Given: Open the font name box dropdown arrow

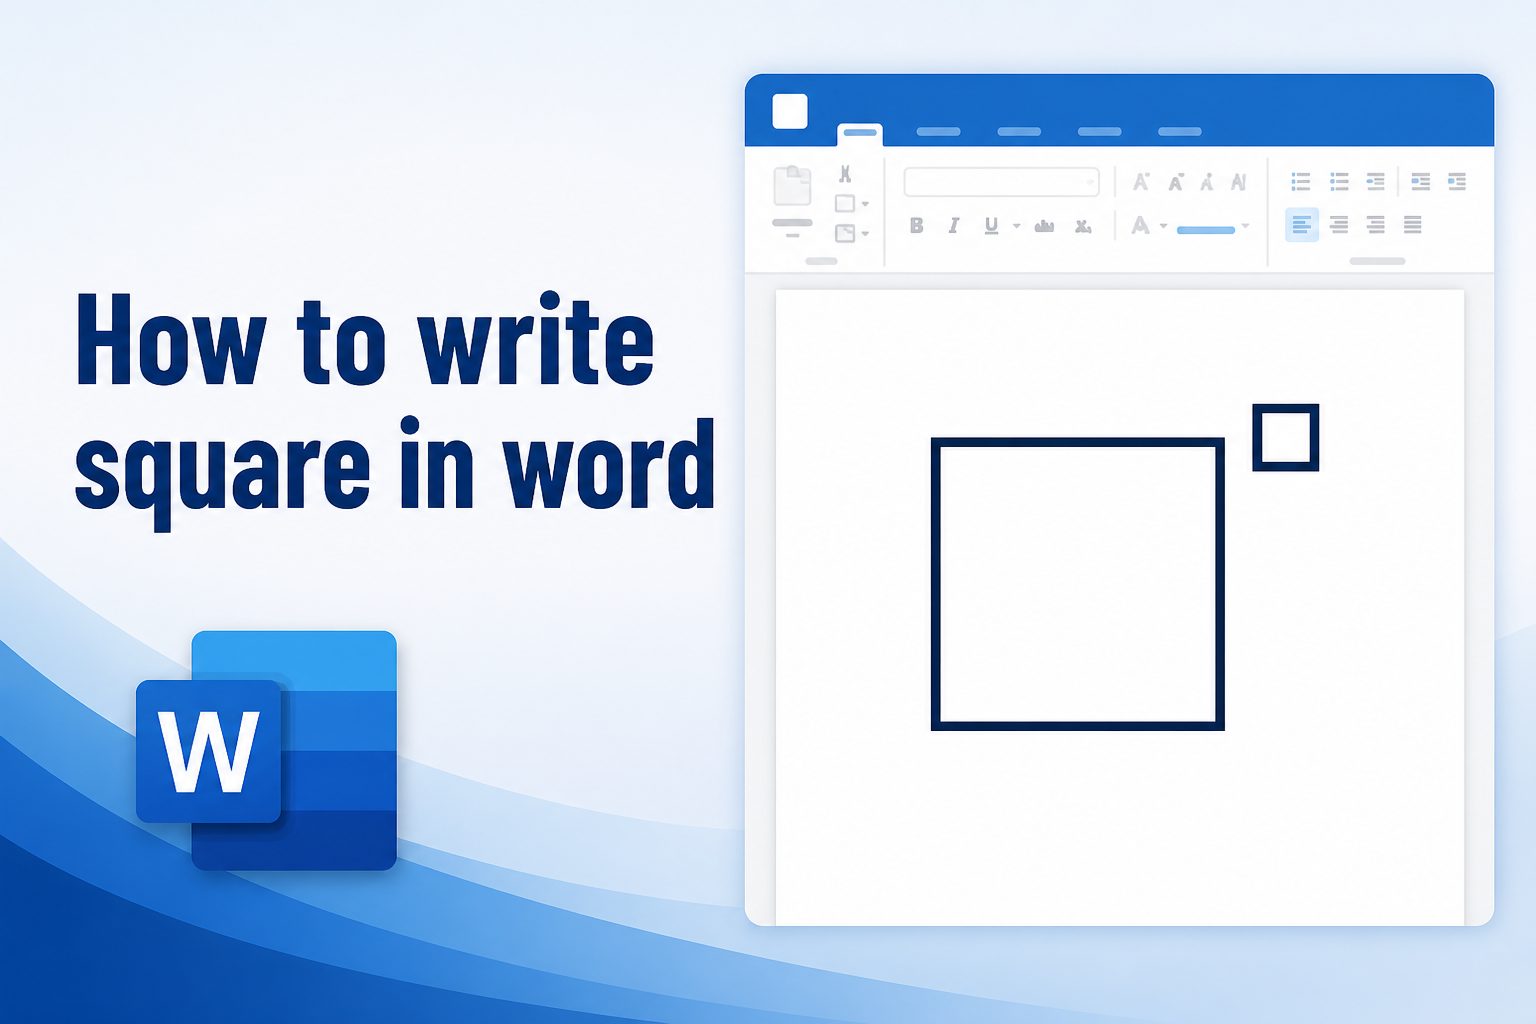Looking at the screenshot, I should [1090, 182].
